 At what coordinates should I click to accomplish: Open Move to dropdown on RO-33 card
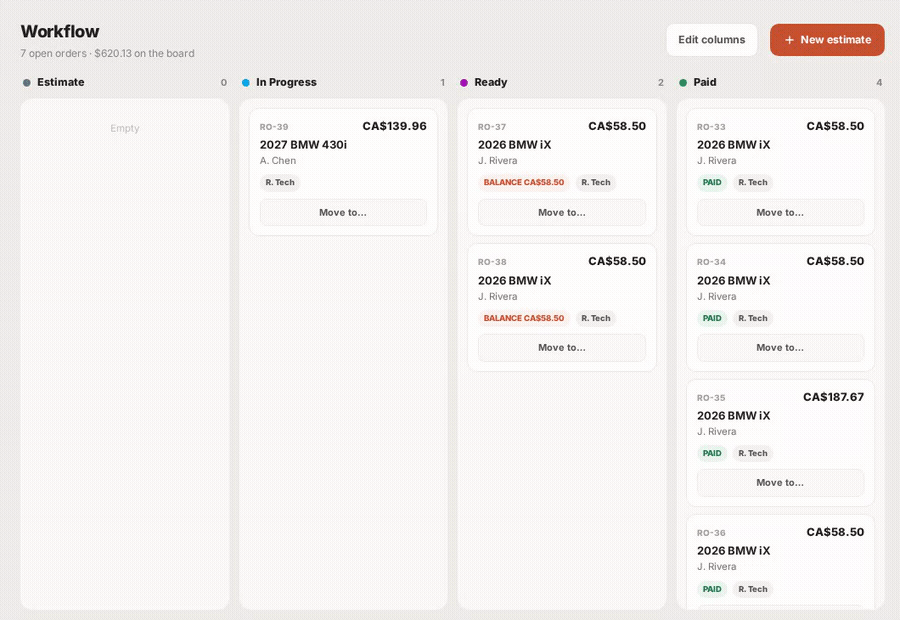(780, 212)
